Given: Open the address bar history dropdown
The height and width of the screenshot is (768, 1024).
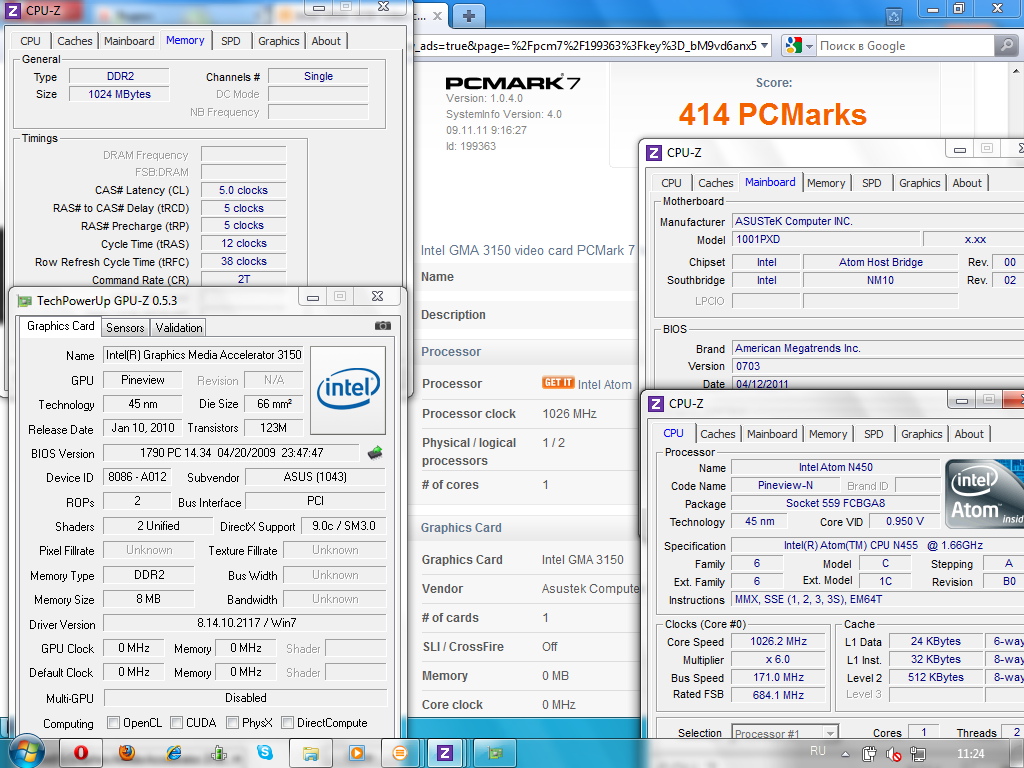Looking at the screenshot, I should pyautogui.click(x=765, y=46).
